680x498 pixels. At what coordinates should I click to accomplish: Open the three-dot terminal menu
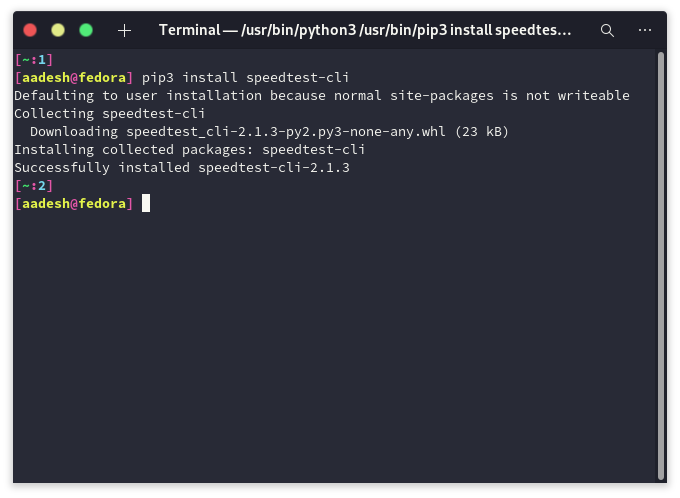point(644,30)
